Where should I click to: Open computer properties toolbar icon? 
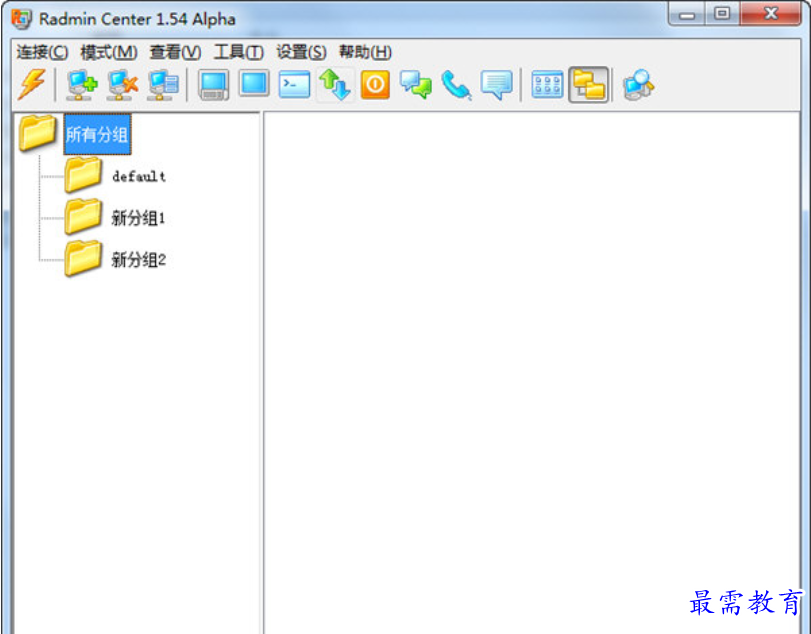coord(163,85)
